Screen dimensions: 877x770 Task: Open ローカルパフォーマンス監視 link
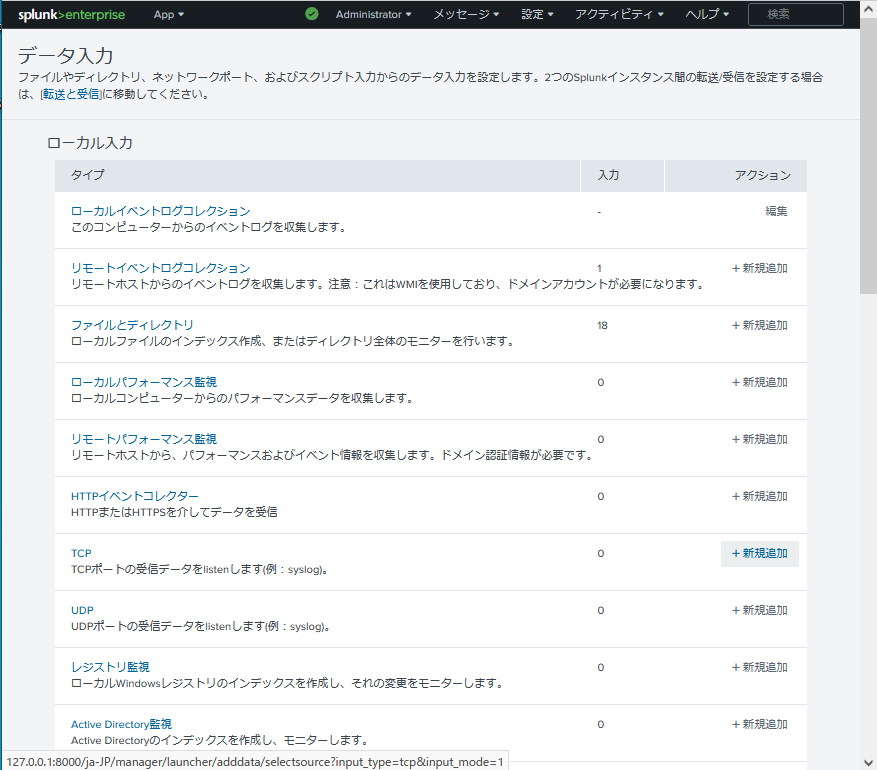[x=144, y=382]
